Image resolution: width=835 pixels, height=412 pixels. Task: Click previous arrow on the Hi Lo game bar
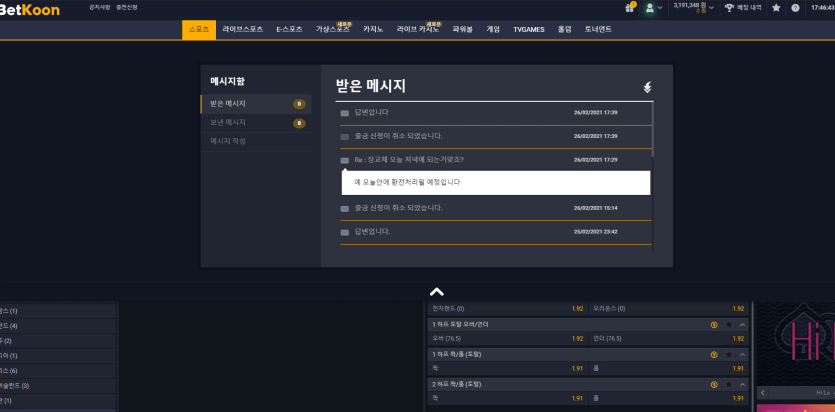click(763, 393)
